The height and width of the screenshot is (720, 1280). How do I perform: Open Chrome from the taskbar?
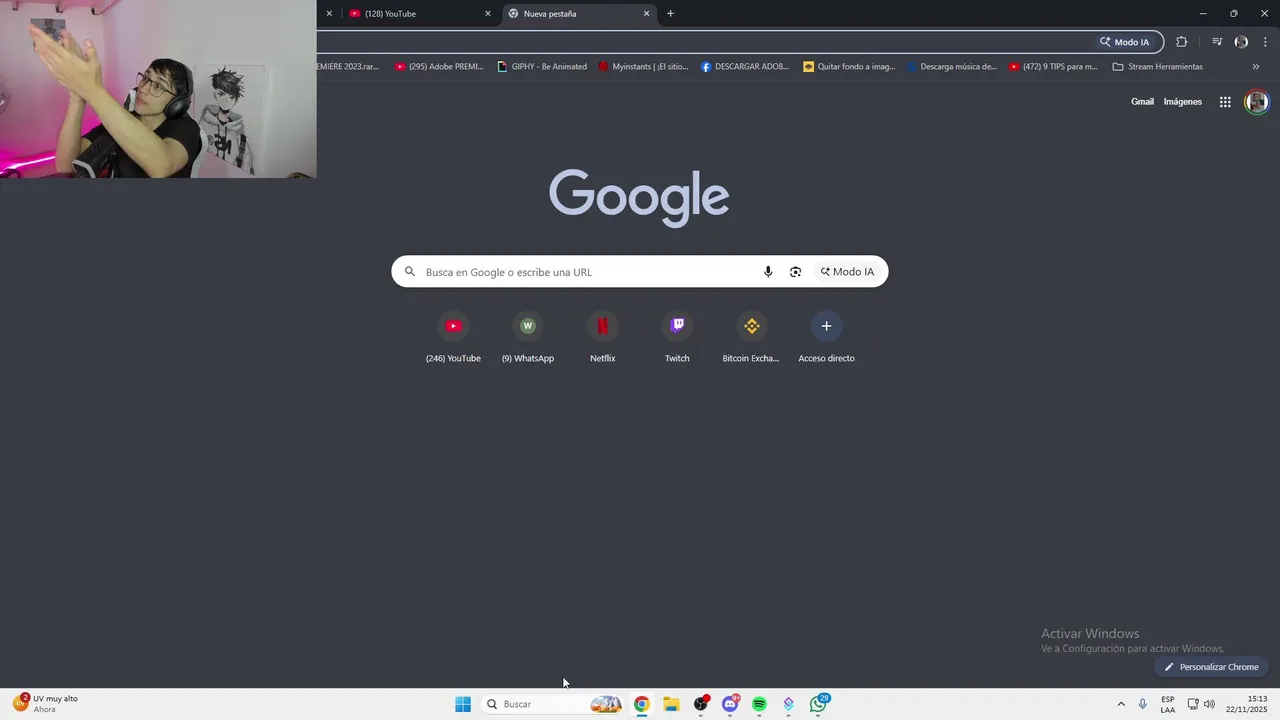coord(642,704)
